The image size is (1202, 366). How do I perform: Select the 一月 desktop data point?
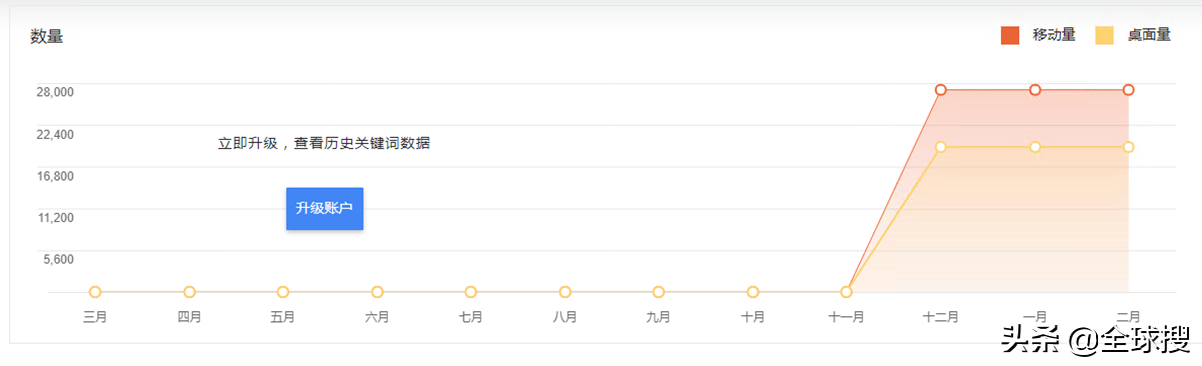click(x=1035, y=147)
